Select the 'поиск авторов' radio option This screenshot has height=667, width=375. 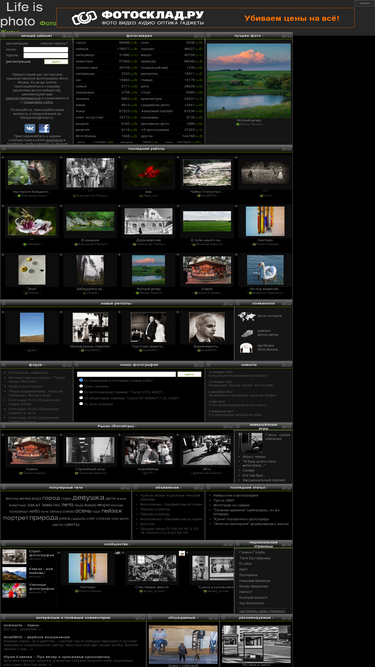(81, 386)
